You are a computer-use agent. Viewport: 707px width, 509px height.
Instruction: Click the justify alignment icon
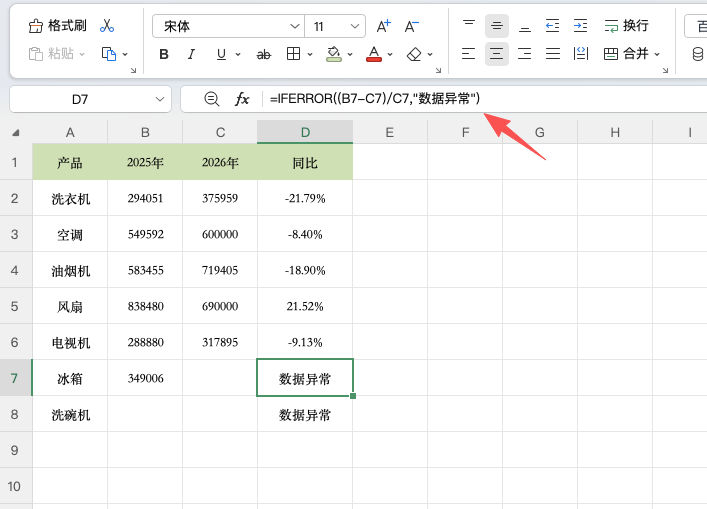tap(552, 54)
